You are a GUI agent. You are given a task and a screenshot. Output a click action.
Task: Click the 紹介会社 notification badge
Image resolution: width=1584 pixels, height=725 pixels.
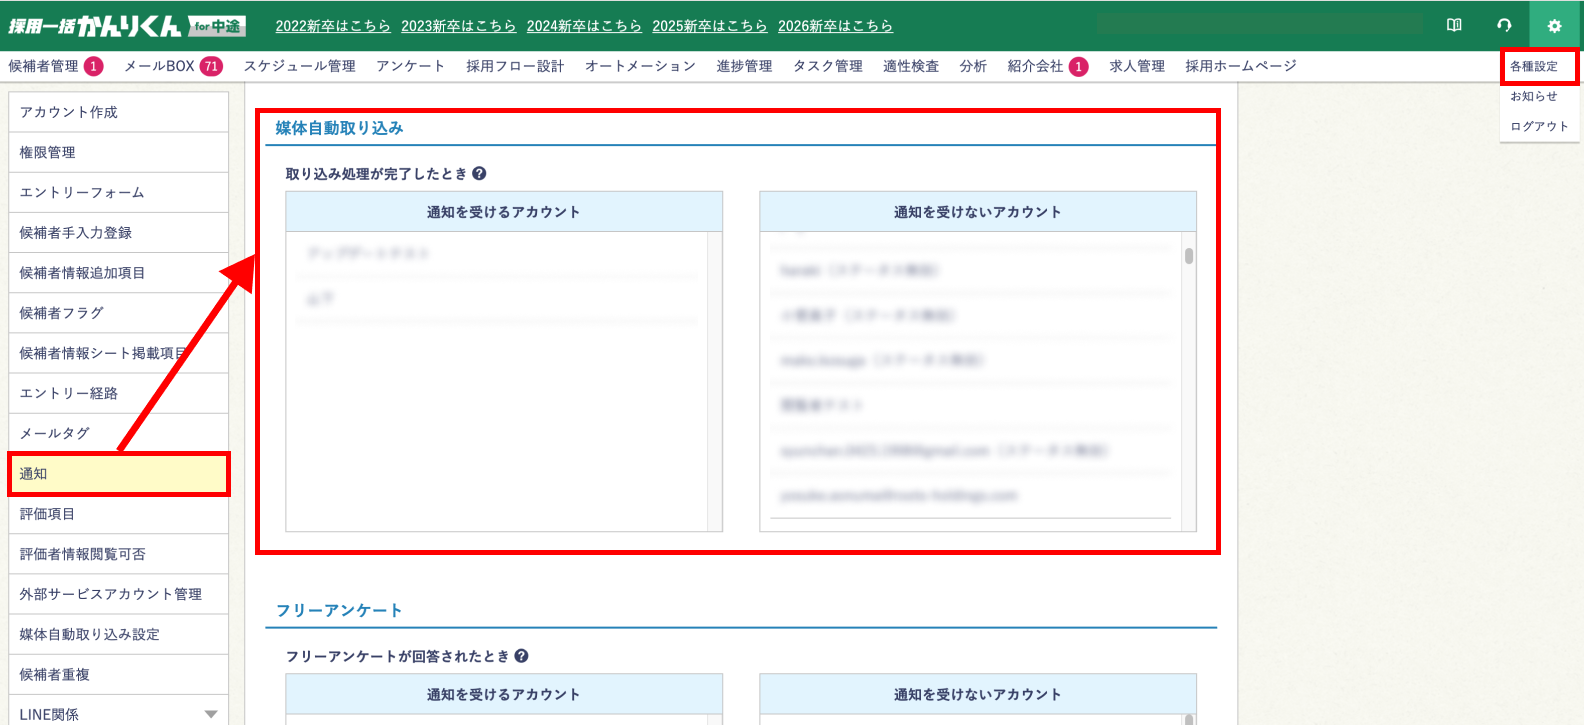(1078, 66)
